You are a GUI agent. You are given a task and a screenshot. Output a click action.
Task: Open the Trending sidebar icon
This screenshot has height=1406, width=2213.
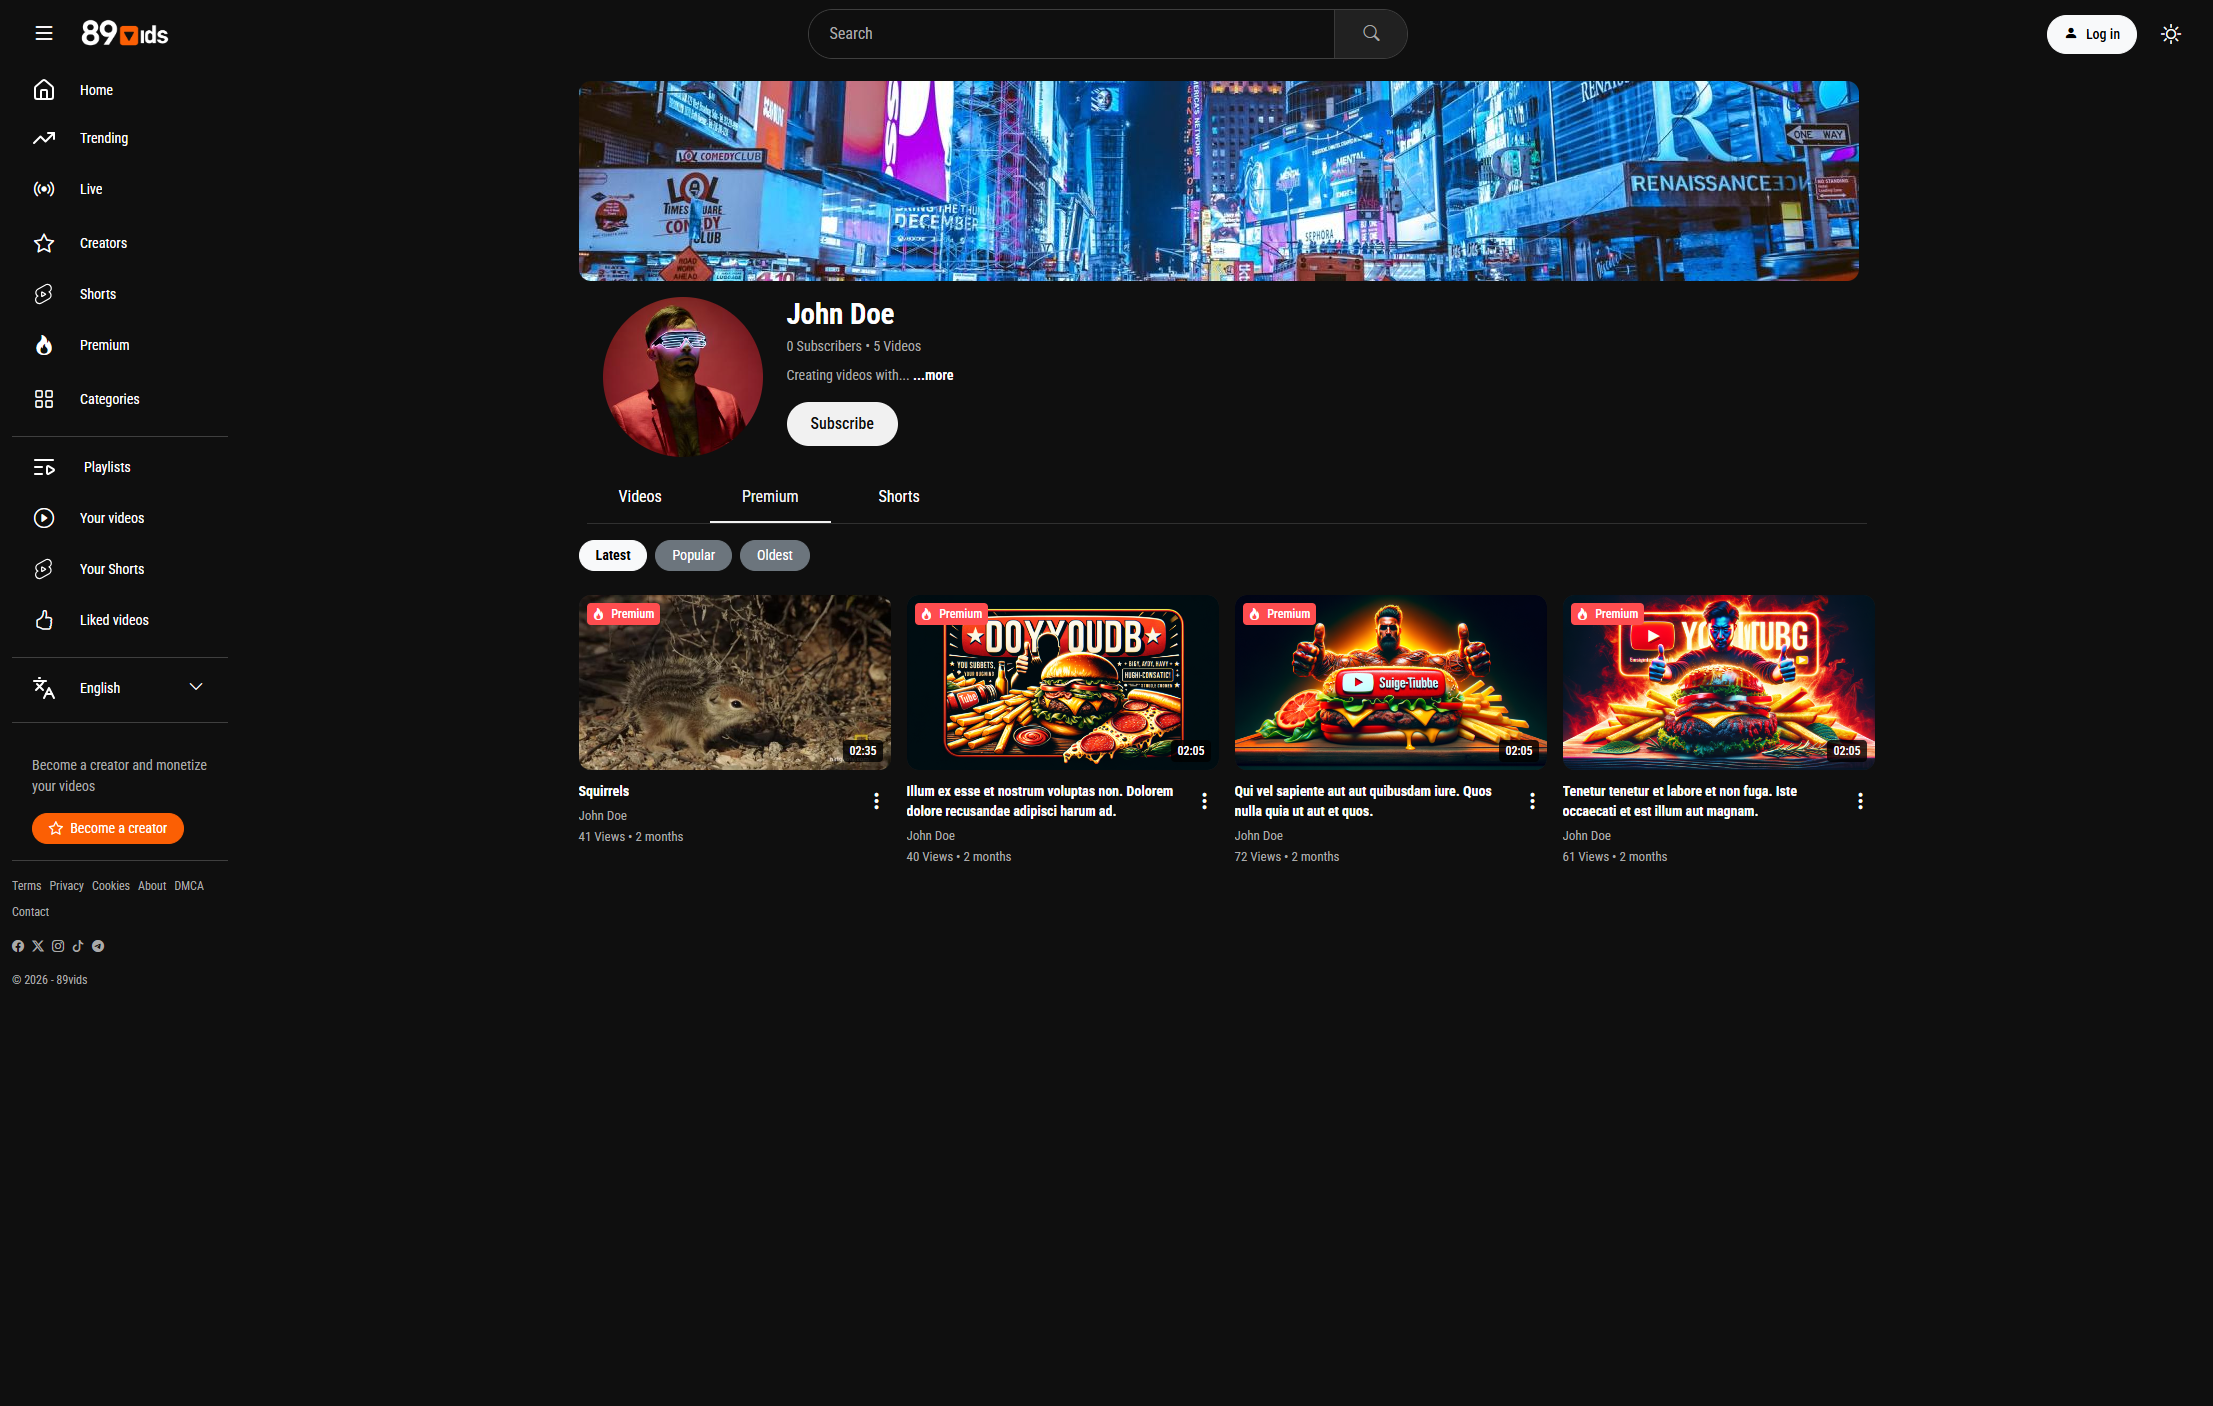click(x=44, y=138)
